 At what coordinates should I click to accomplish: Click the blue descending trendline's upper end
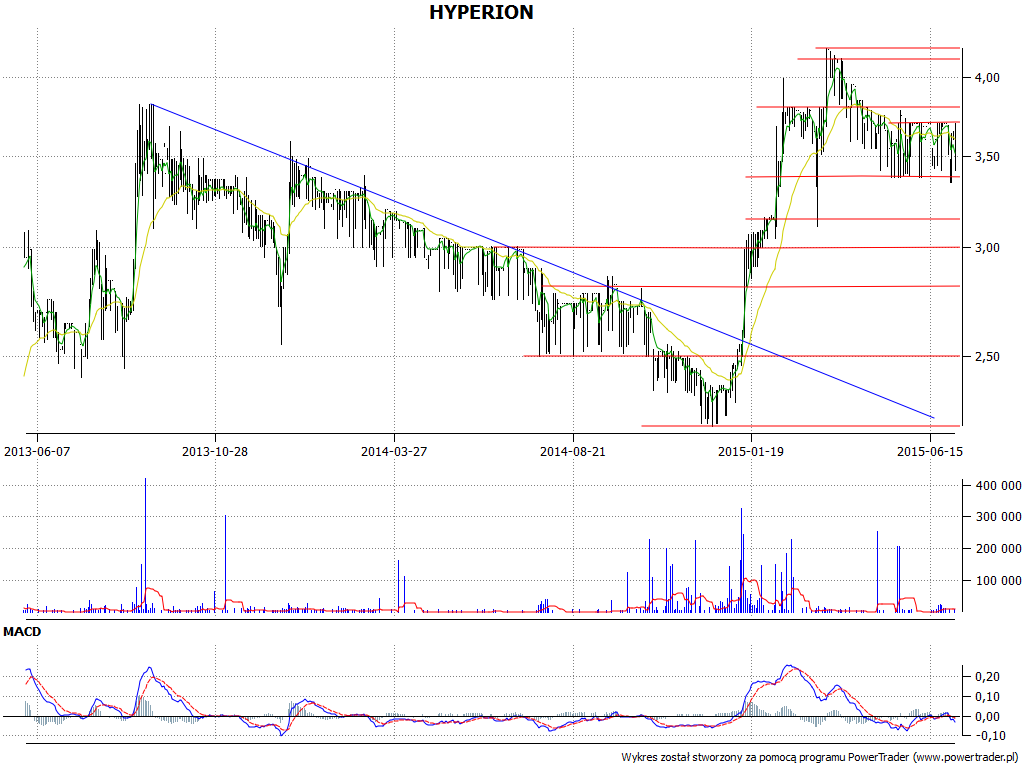[152, 104]
